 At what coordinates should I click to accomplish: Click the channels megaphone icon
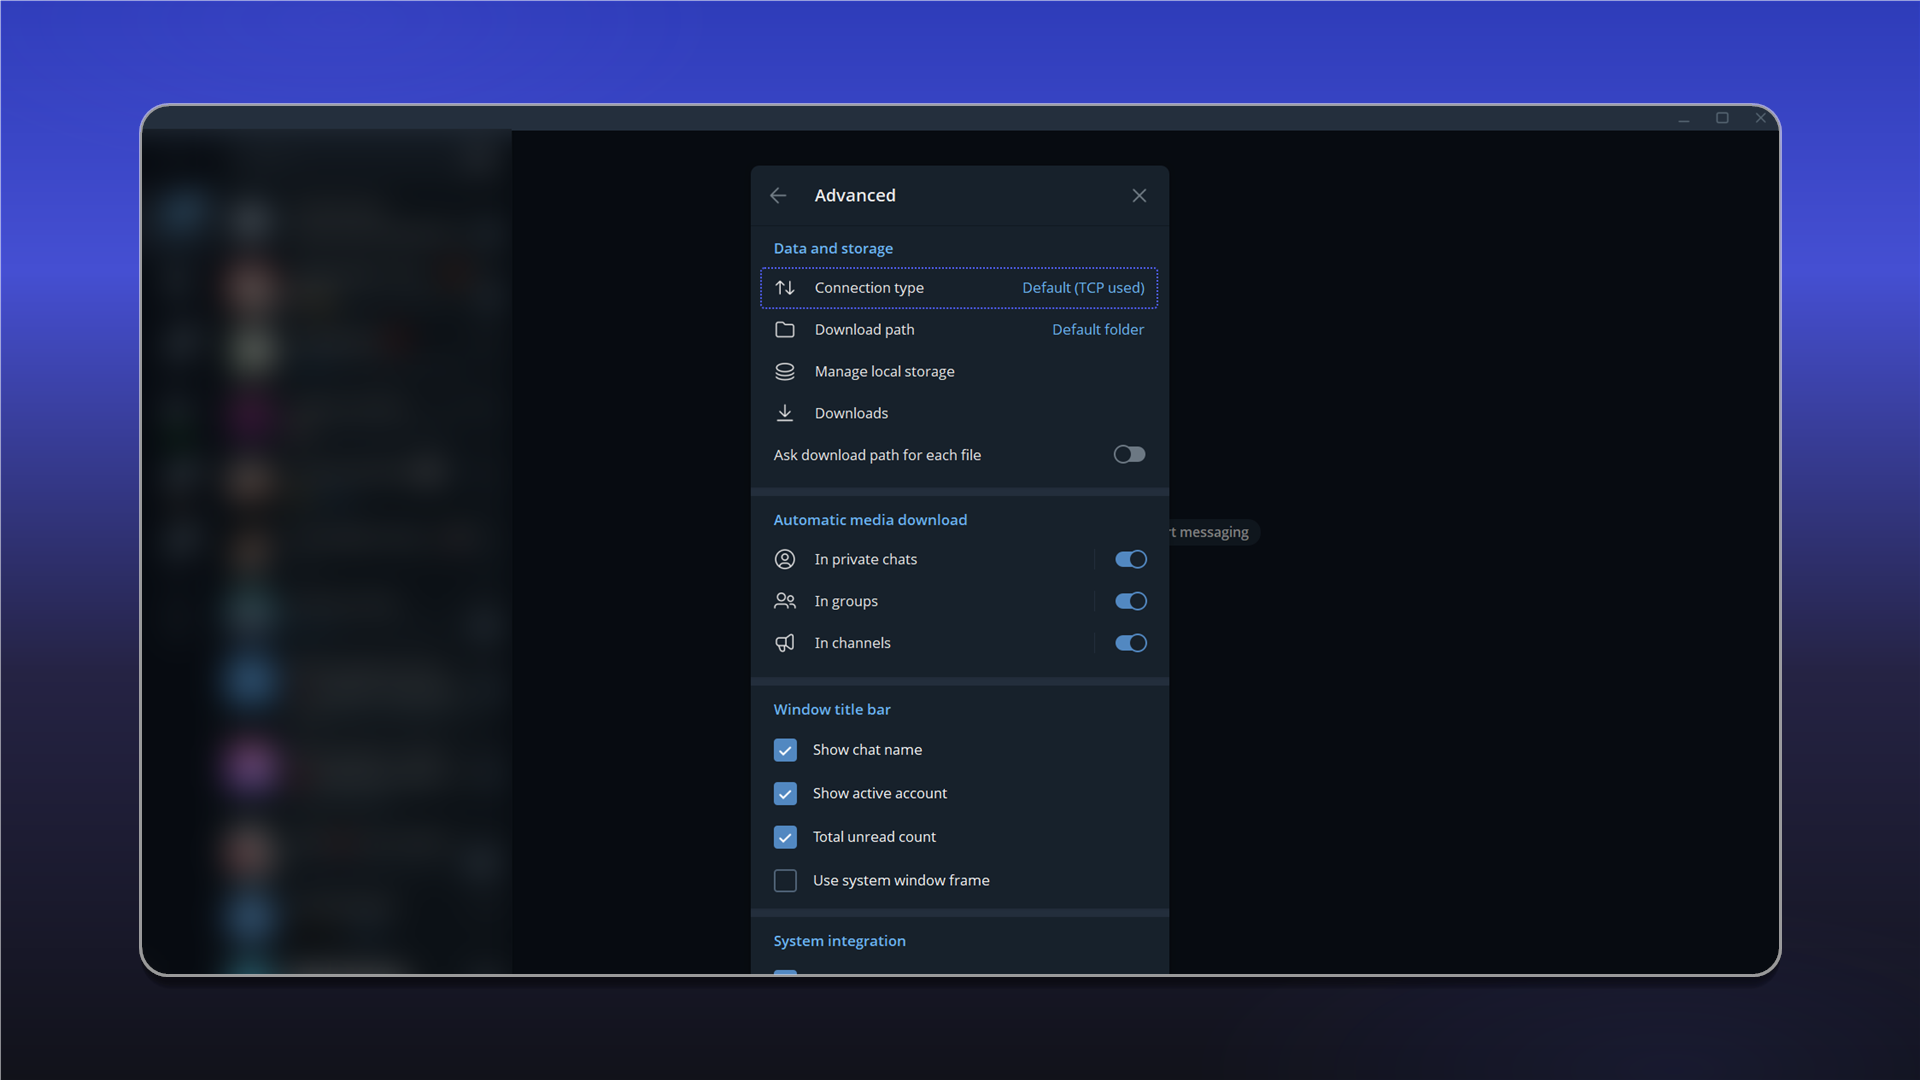click(785, 643)
